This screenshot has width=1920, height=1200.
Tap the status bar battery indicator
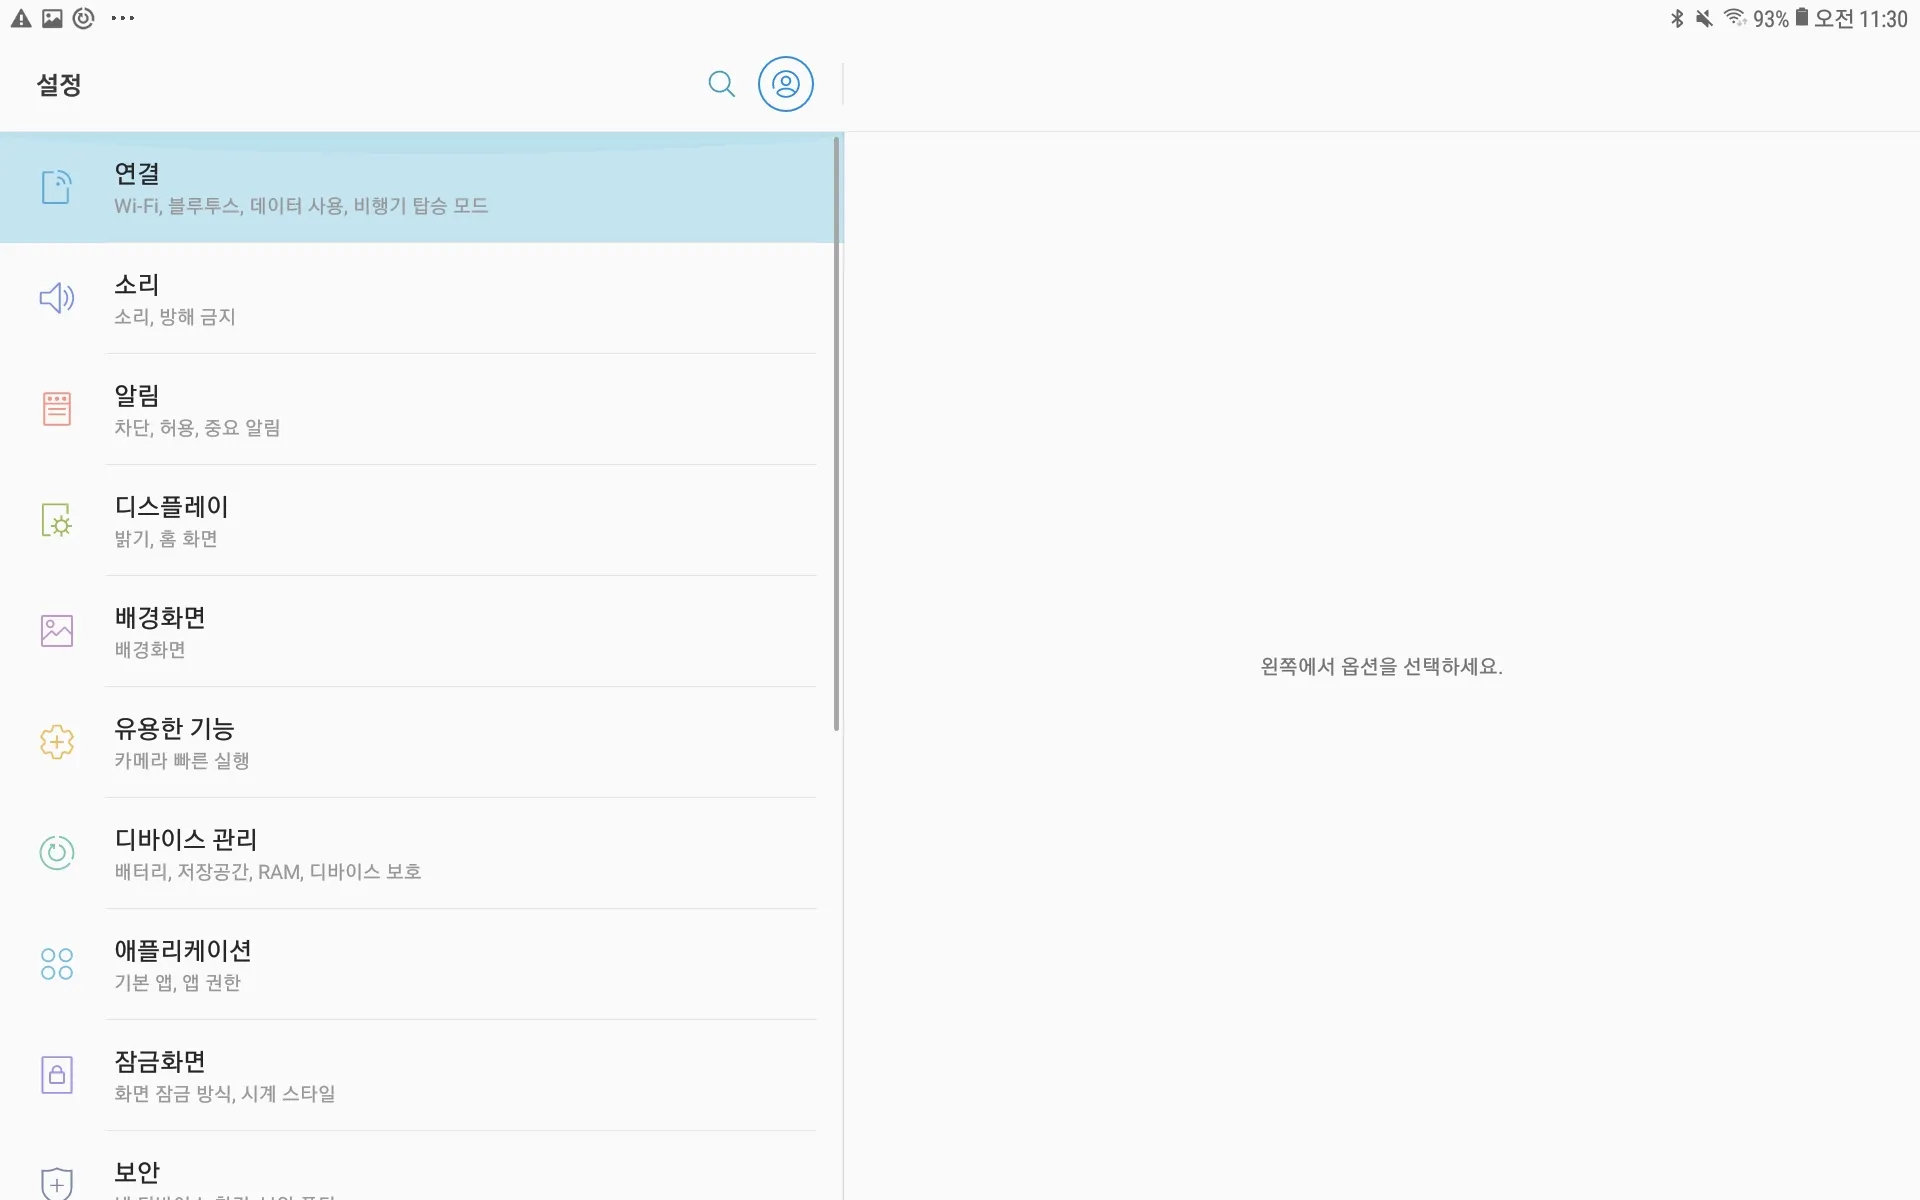click(1801, 18)
